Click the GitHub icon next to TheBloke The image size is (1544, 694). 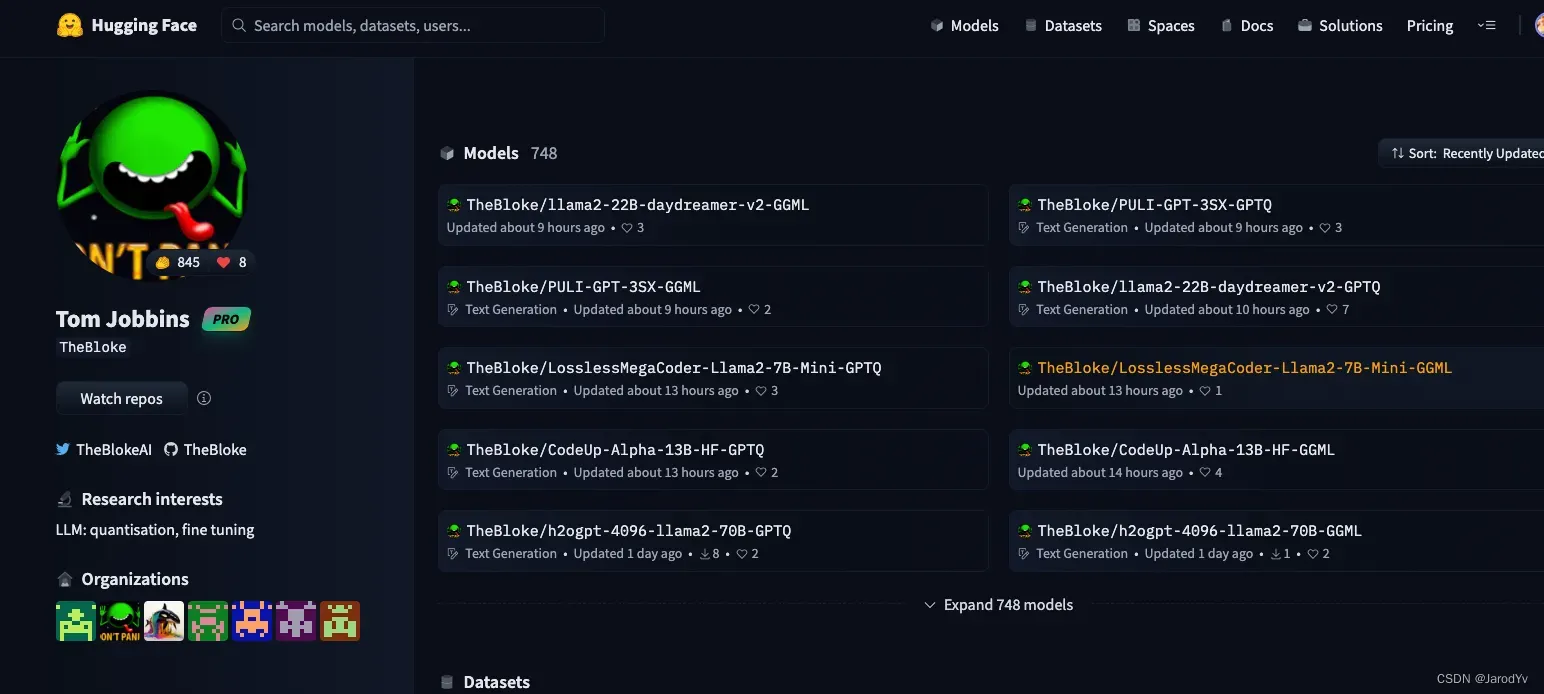171,449
